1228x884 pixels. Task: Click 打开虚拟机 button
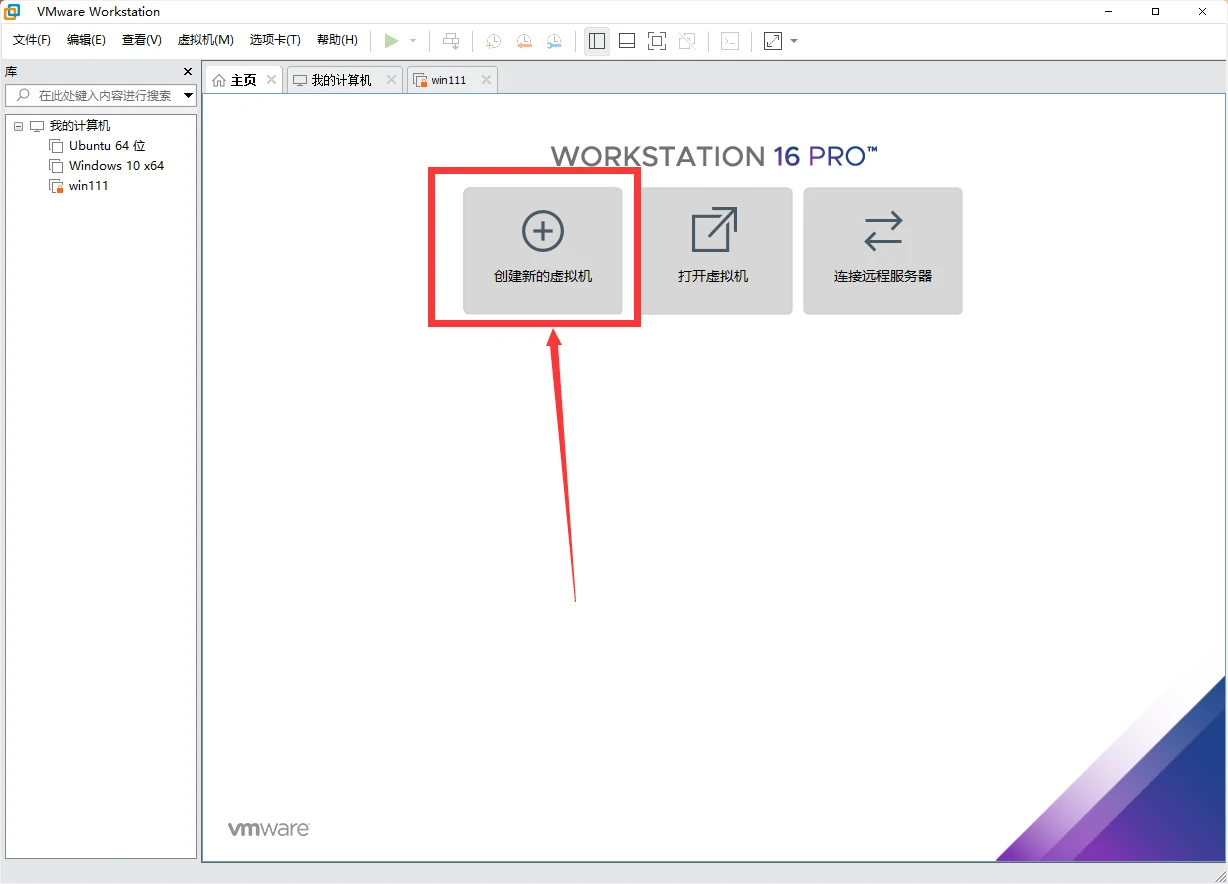point(713,251)
